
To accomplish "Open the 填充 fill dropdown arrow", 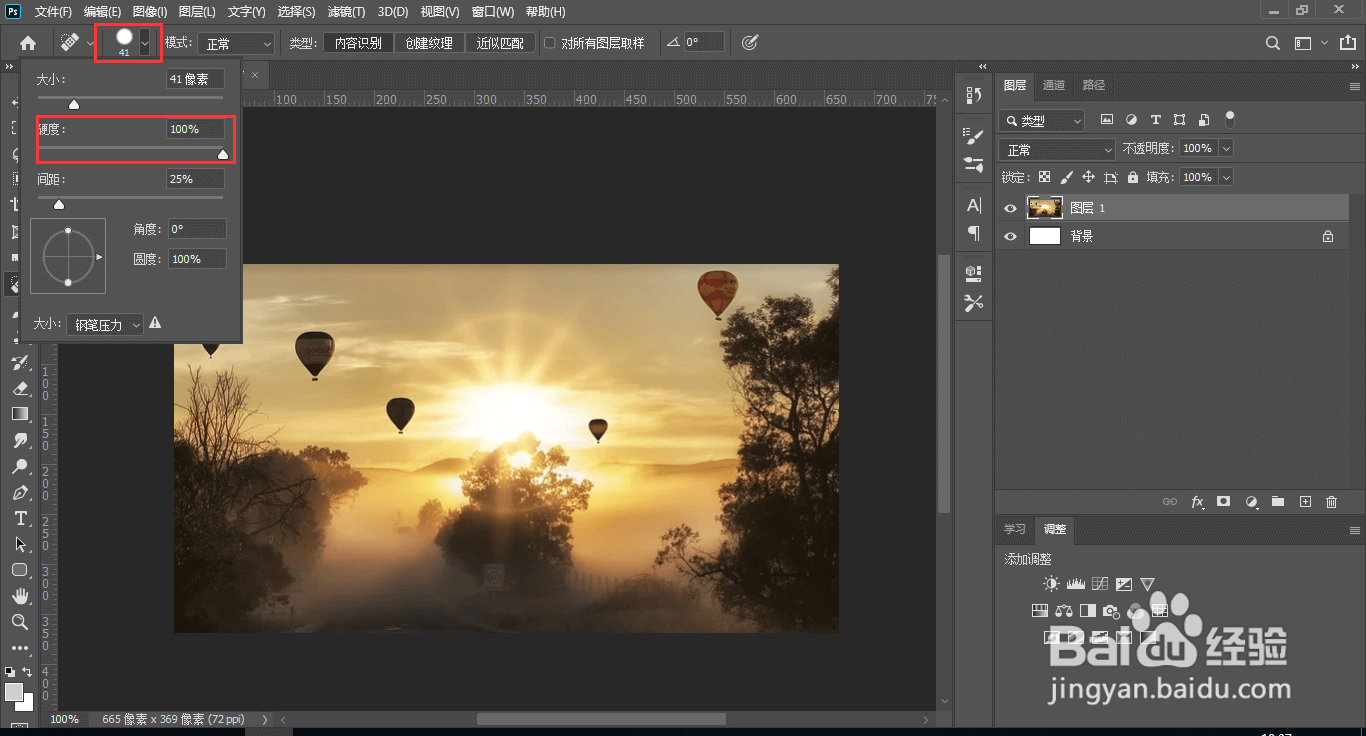I will (1226, 177).
